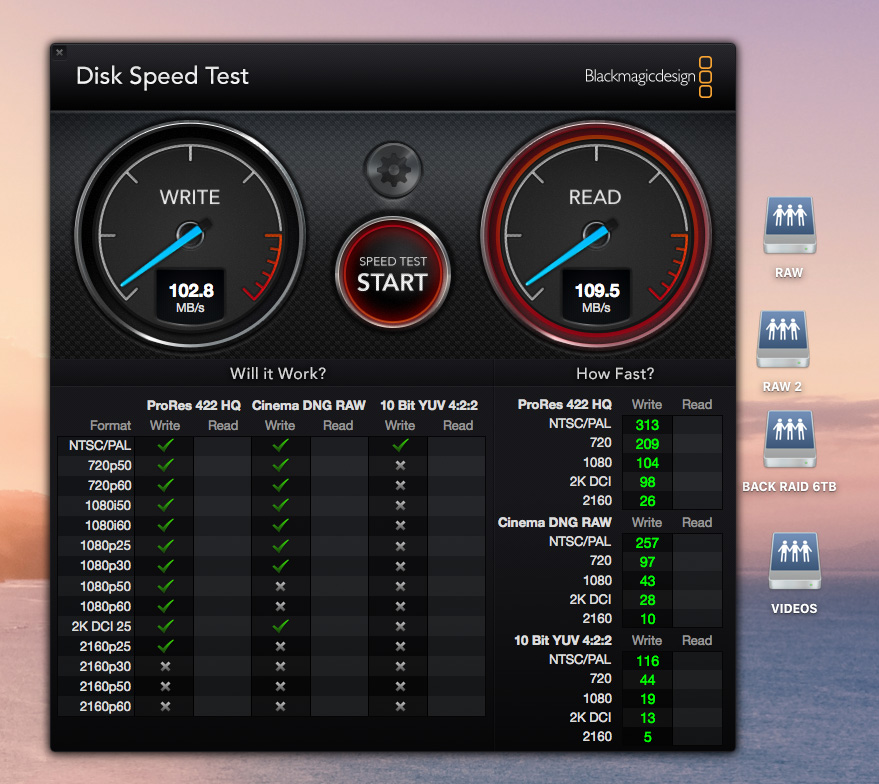Click the ProRes 422 HQ 2160p60 write cross
The width and height of the screenshot is (879, 784).
[x=165, y=707]
